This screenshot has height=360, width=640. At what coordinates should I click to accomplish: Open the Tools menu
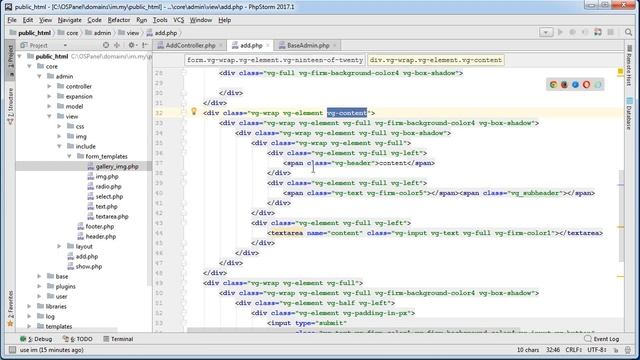pos(160,20)
